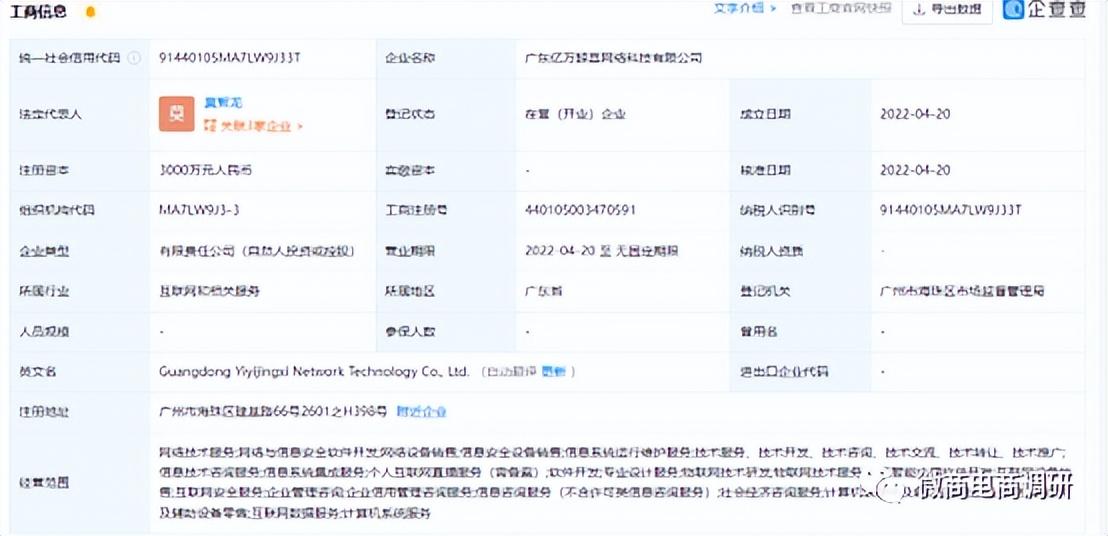This screenshot has width=1108, height=536.
Task: Open the 文字介绍 link
Action: coord(739,8)
